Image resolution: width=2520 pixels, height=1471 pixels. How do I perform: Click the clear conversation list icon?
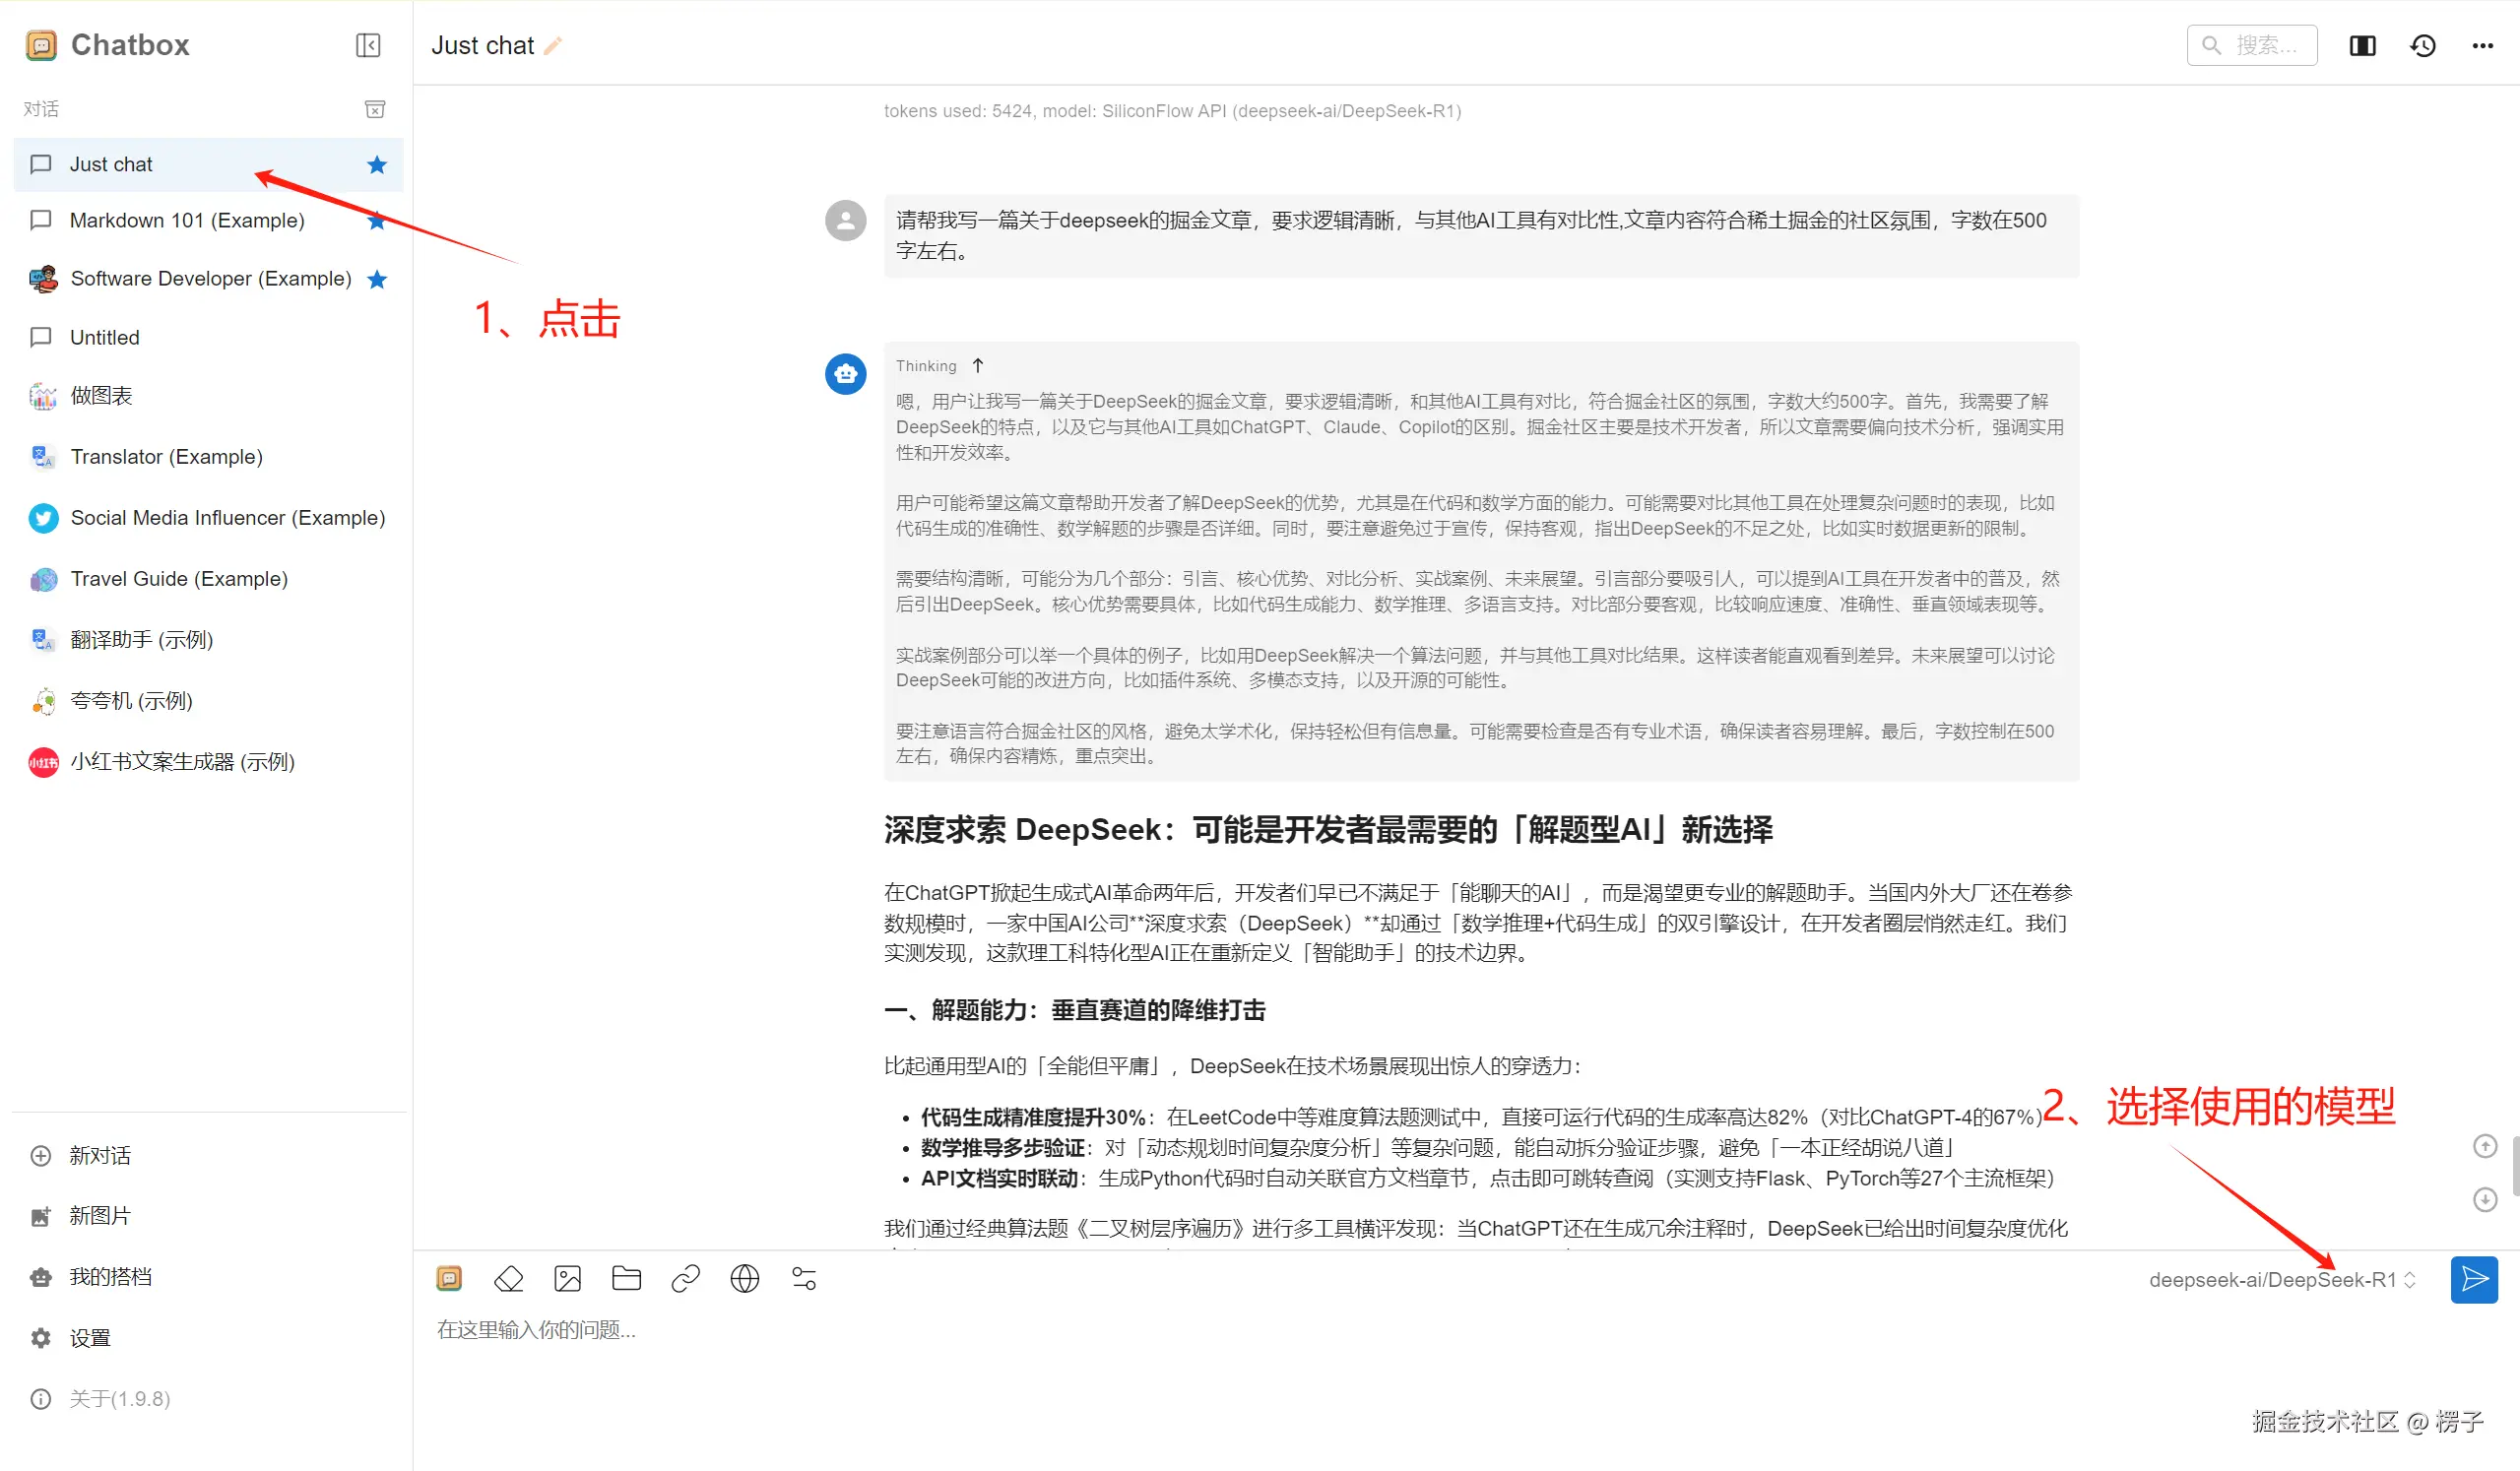[x=375, y=109]
